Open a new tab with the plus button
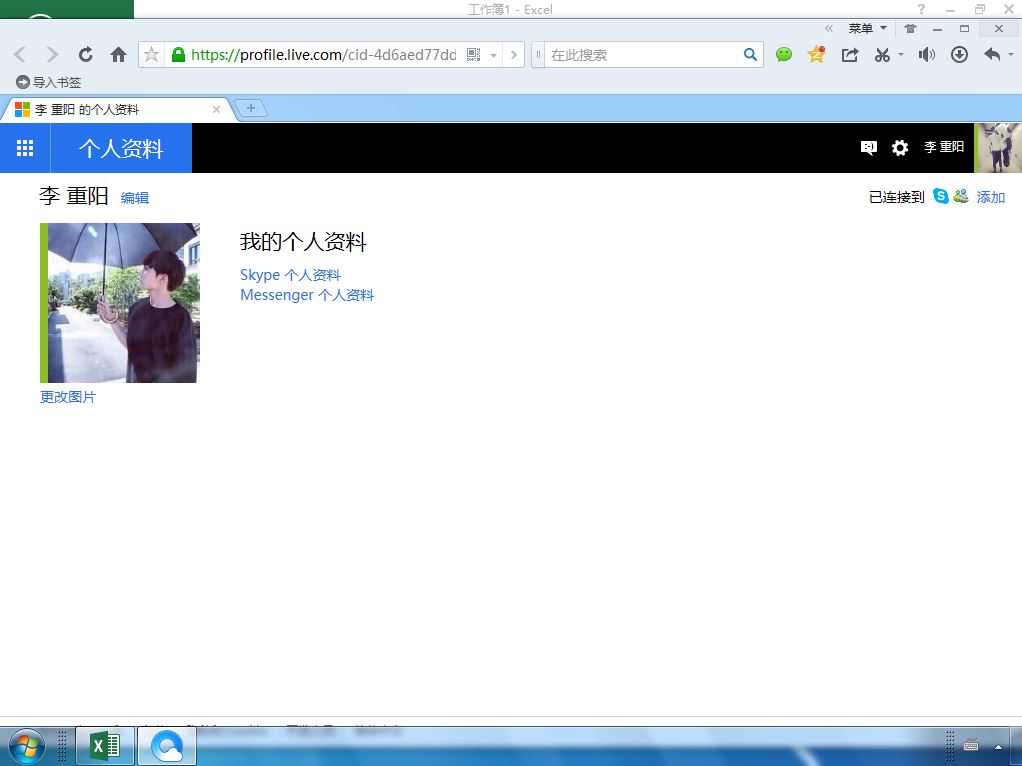Viewport: 1022px width, 766px height. [x=250, y=108]
